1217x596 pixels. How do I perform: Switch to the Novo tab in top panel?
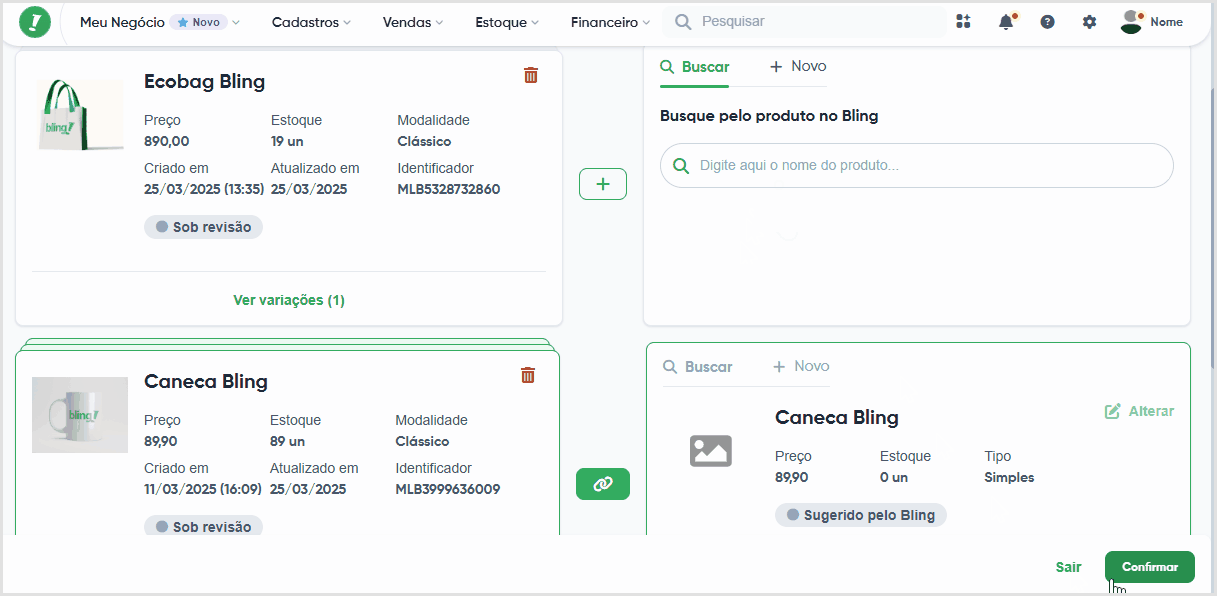coord(798,66)
